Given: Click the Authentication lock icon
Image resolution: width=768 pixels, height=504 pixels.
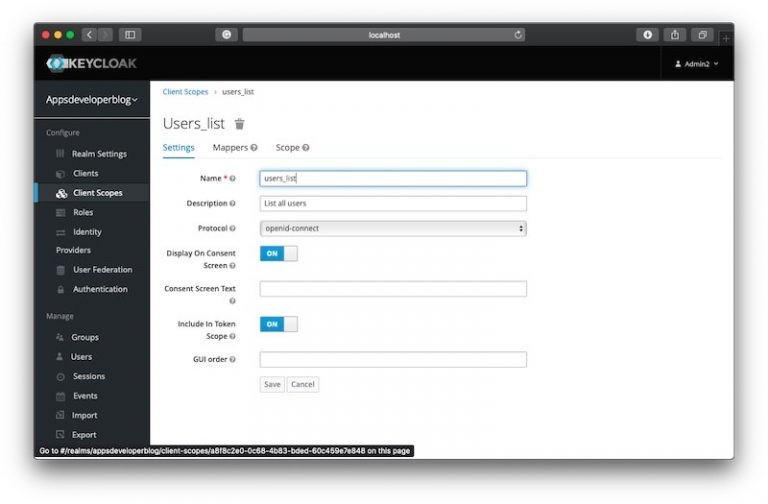Looking at the screenshot, I should point(60,289).
